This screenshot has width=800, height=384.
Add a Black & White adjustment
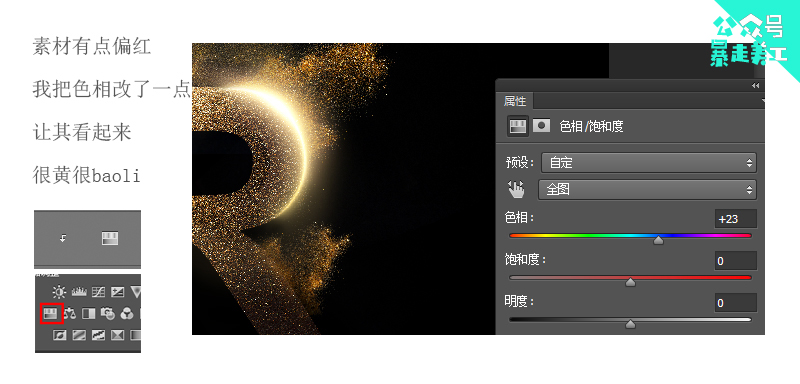point(89,313)
